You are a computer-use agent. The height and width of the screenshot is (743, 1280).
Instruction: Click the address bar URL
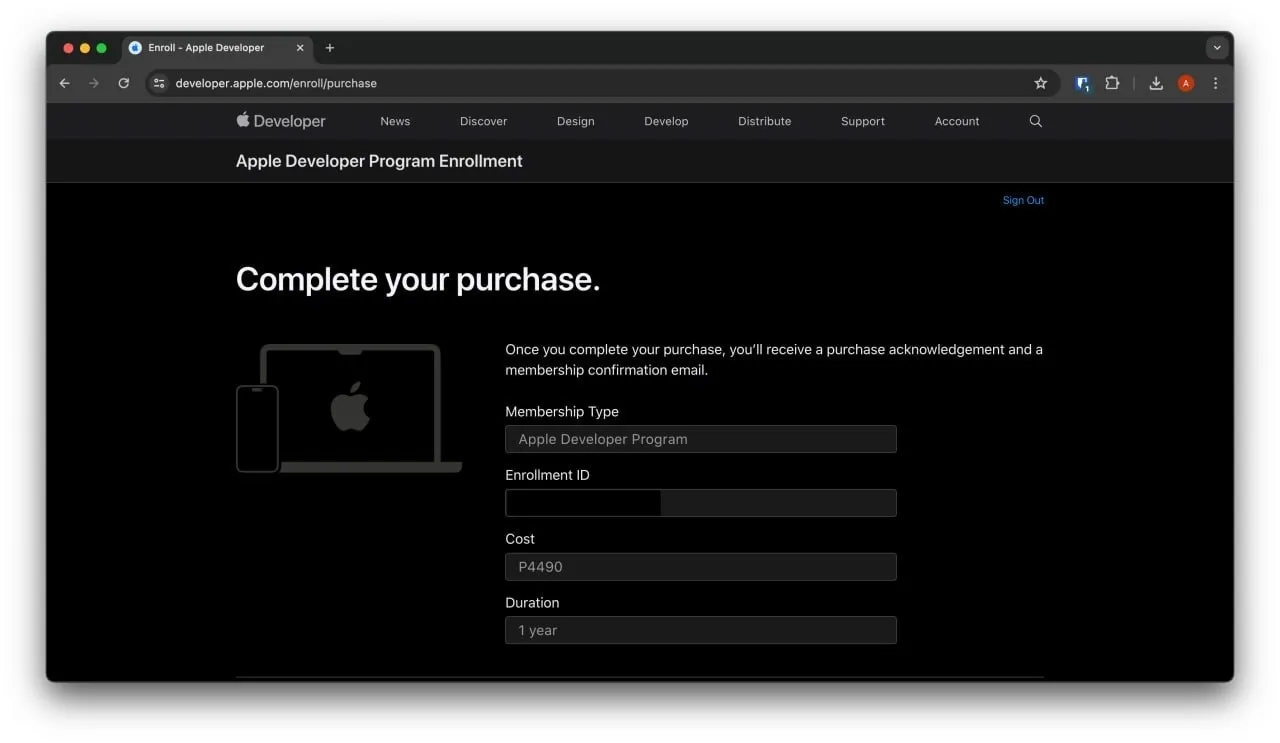point(276,83)
